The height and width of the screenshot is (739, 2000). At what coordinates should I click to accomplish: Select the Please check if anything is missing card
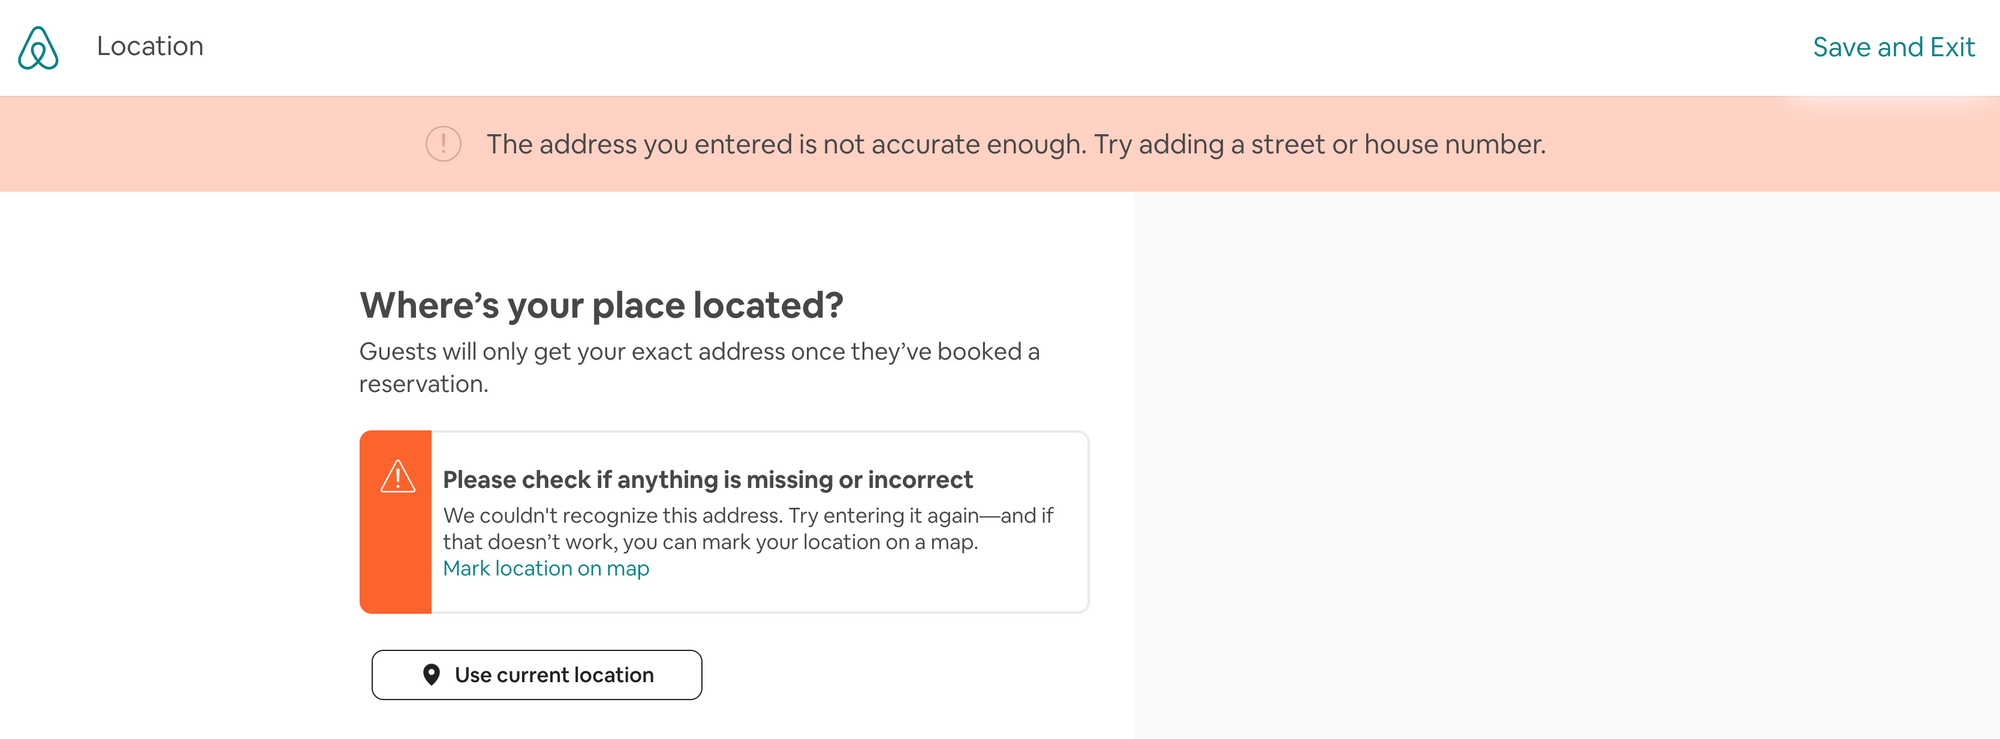(x=723, y=520)
